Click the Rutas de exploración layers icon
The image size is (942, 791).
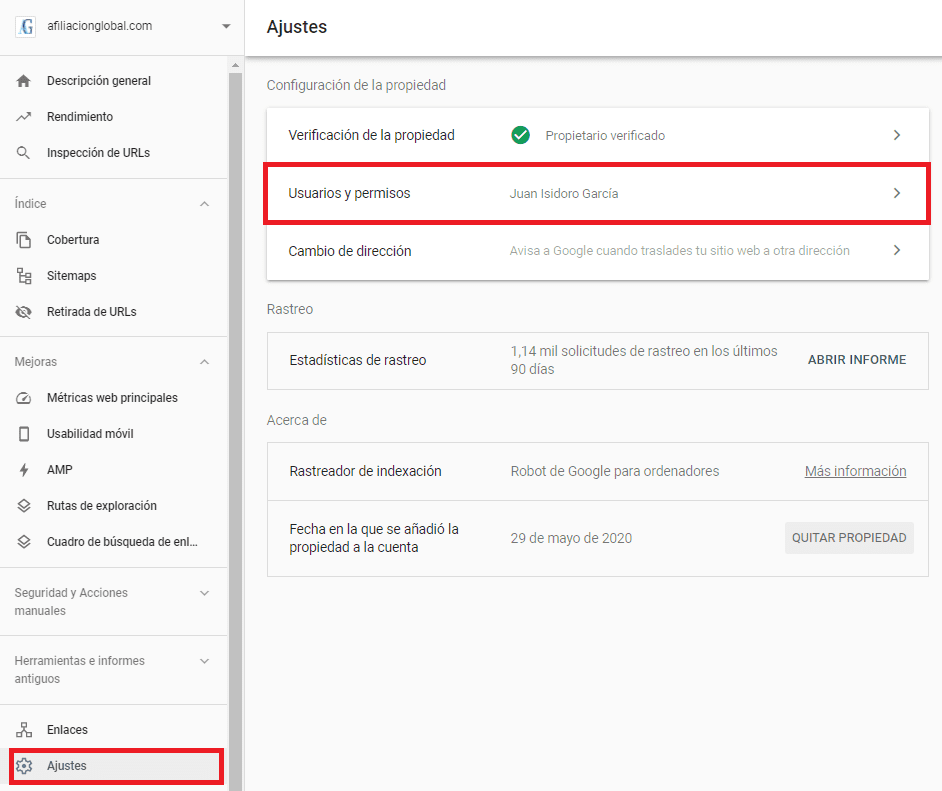pyautogui.click(x=23, y=506)
